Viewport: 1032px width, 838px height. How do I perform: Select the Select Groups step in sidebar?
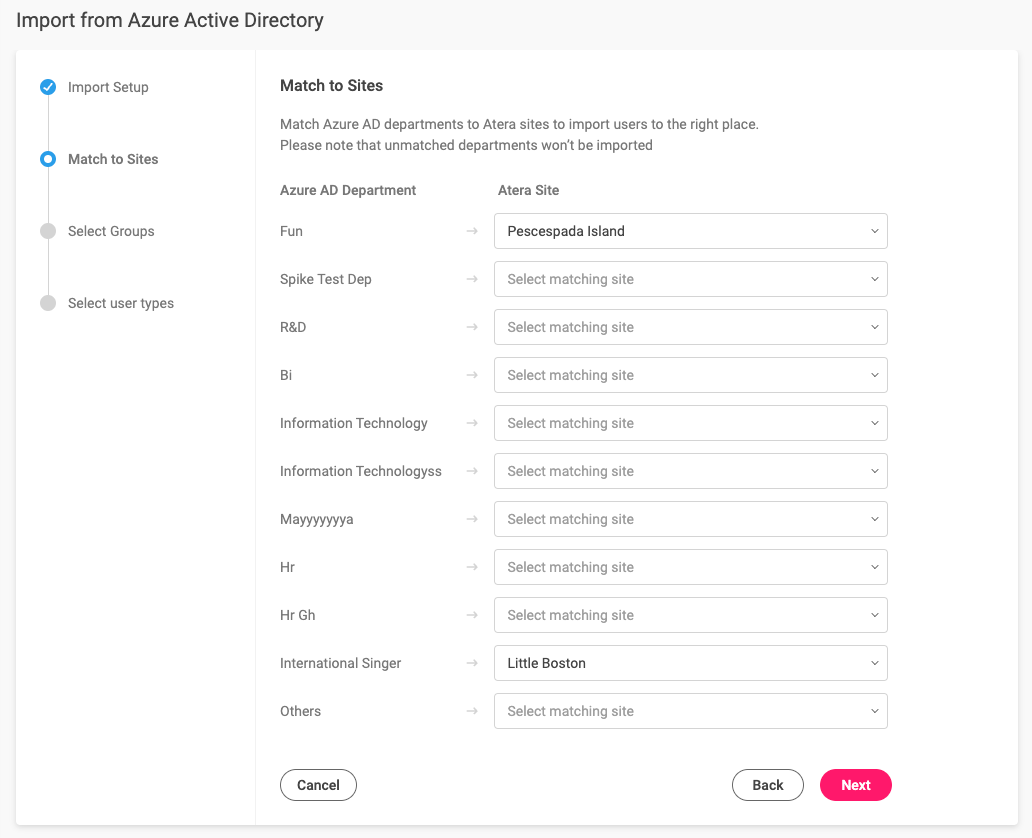tap(110, 231)
